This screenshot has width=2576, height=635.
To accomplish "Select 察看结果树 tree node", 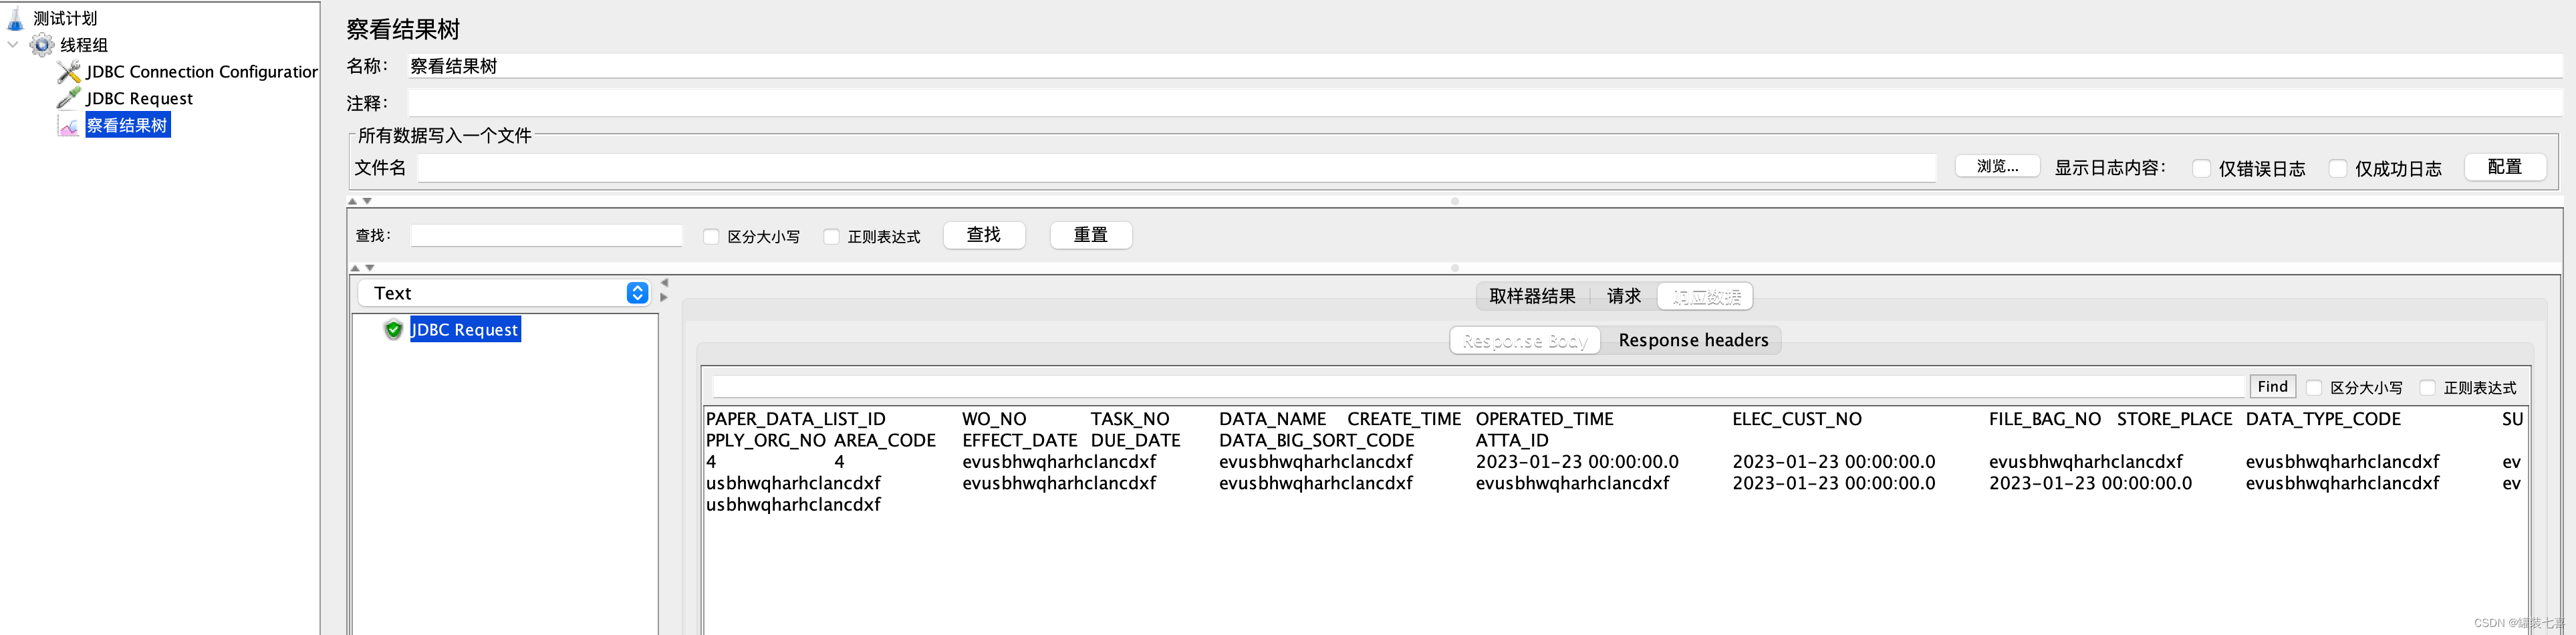I will pos(127,125).
